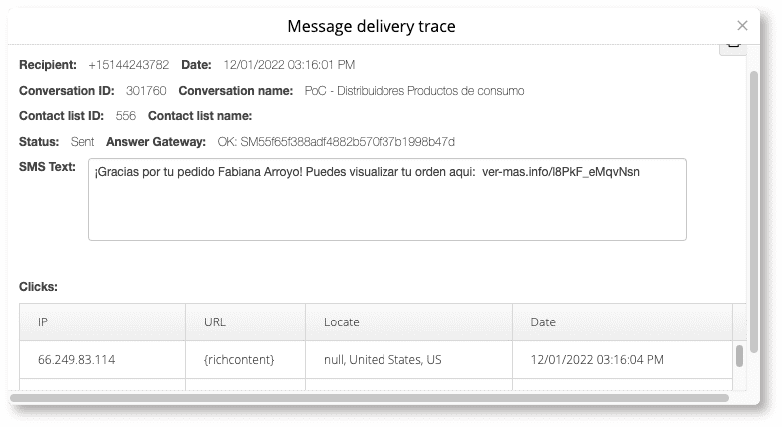Click the URL column header
The image size is (782, 427).
point(245,322)
